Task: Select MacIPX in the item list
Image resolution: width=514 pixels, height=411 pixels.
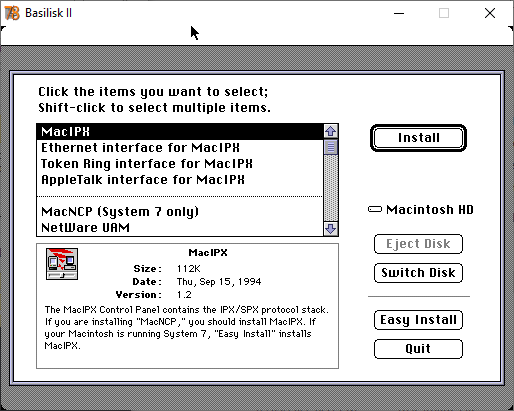Action: [x=180, y=132]
